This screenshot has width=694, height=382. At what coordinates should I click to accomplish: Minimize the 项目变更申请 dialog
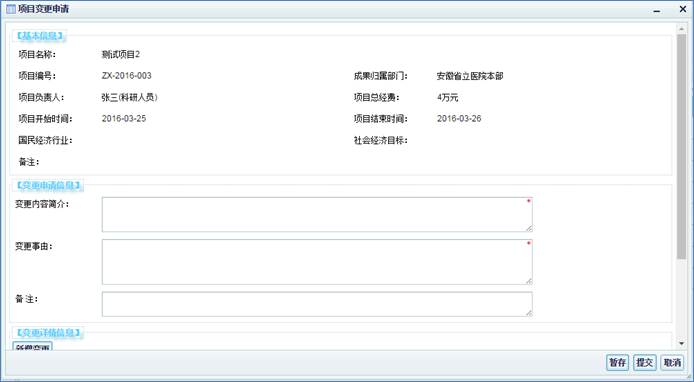point(657,10)
